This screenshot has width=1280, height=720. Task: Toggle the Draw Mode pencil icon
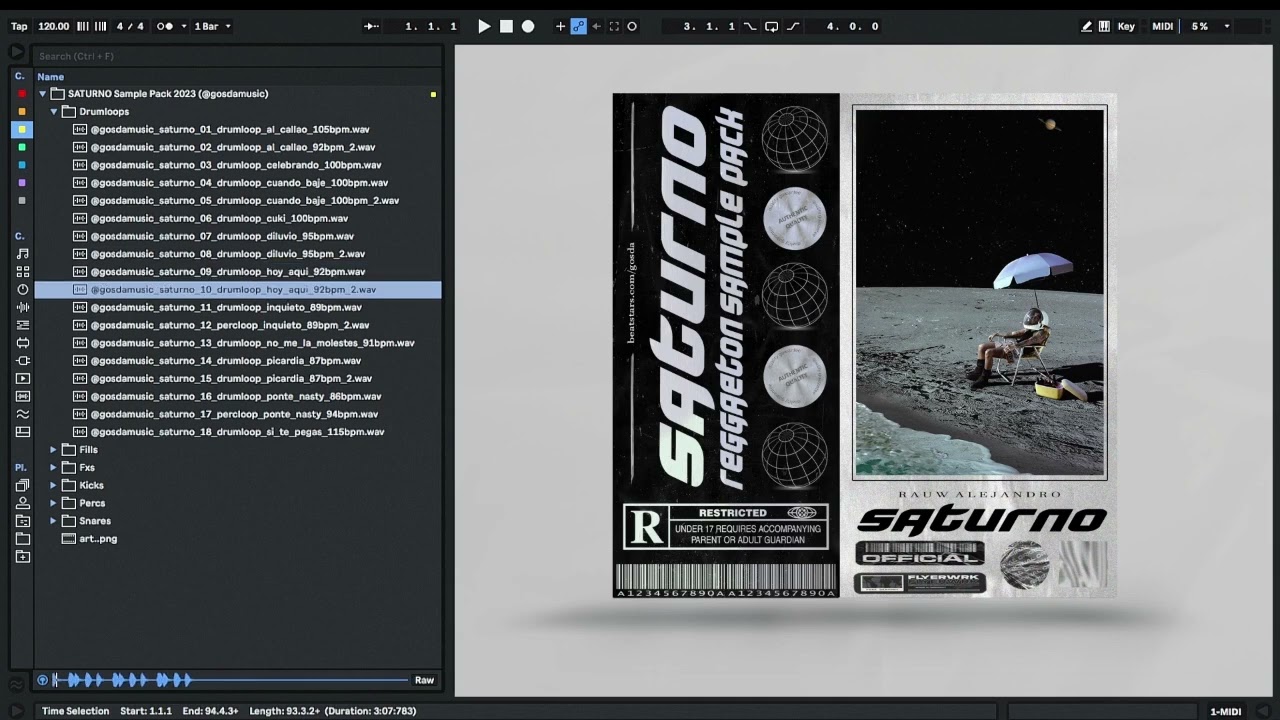point(1087,27)
